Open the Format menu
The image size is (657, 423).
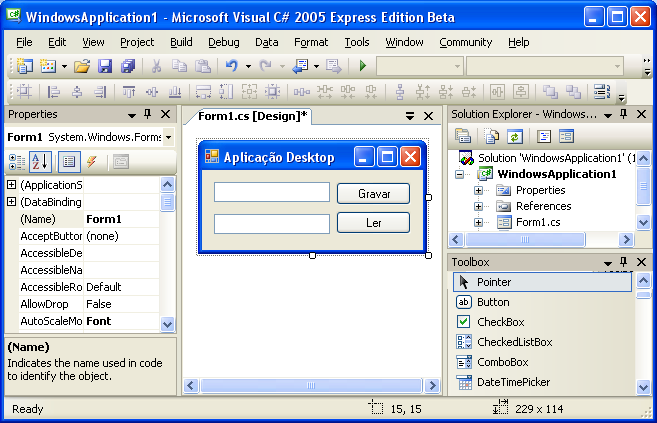[311, 42]
